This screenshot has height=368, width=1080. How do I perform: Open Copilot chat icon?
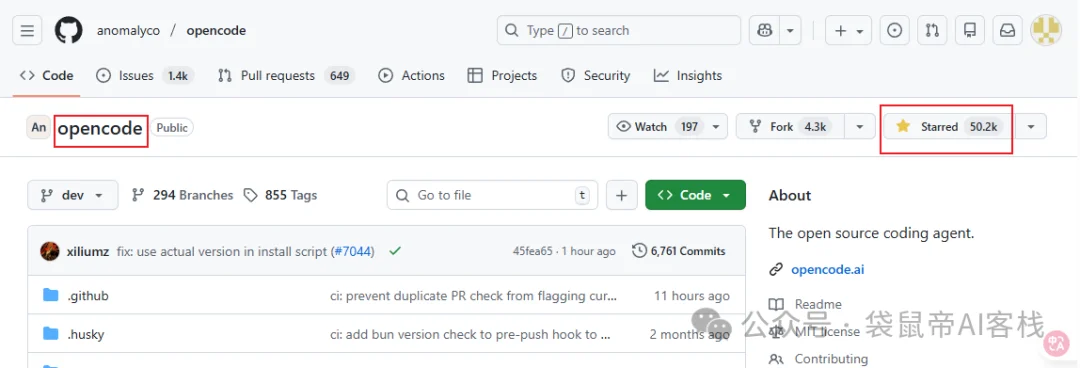click(x=765, y=30)
